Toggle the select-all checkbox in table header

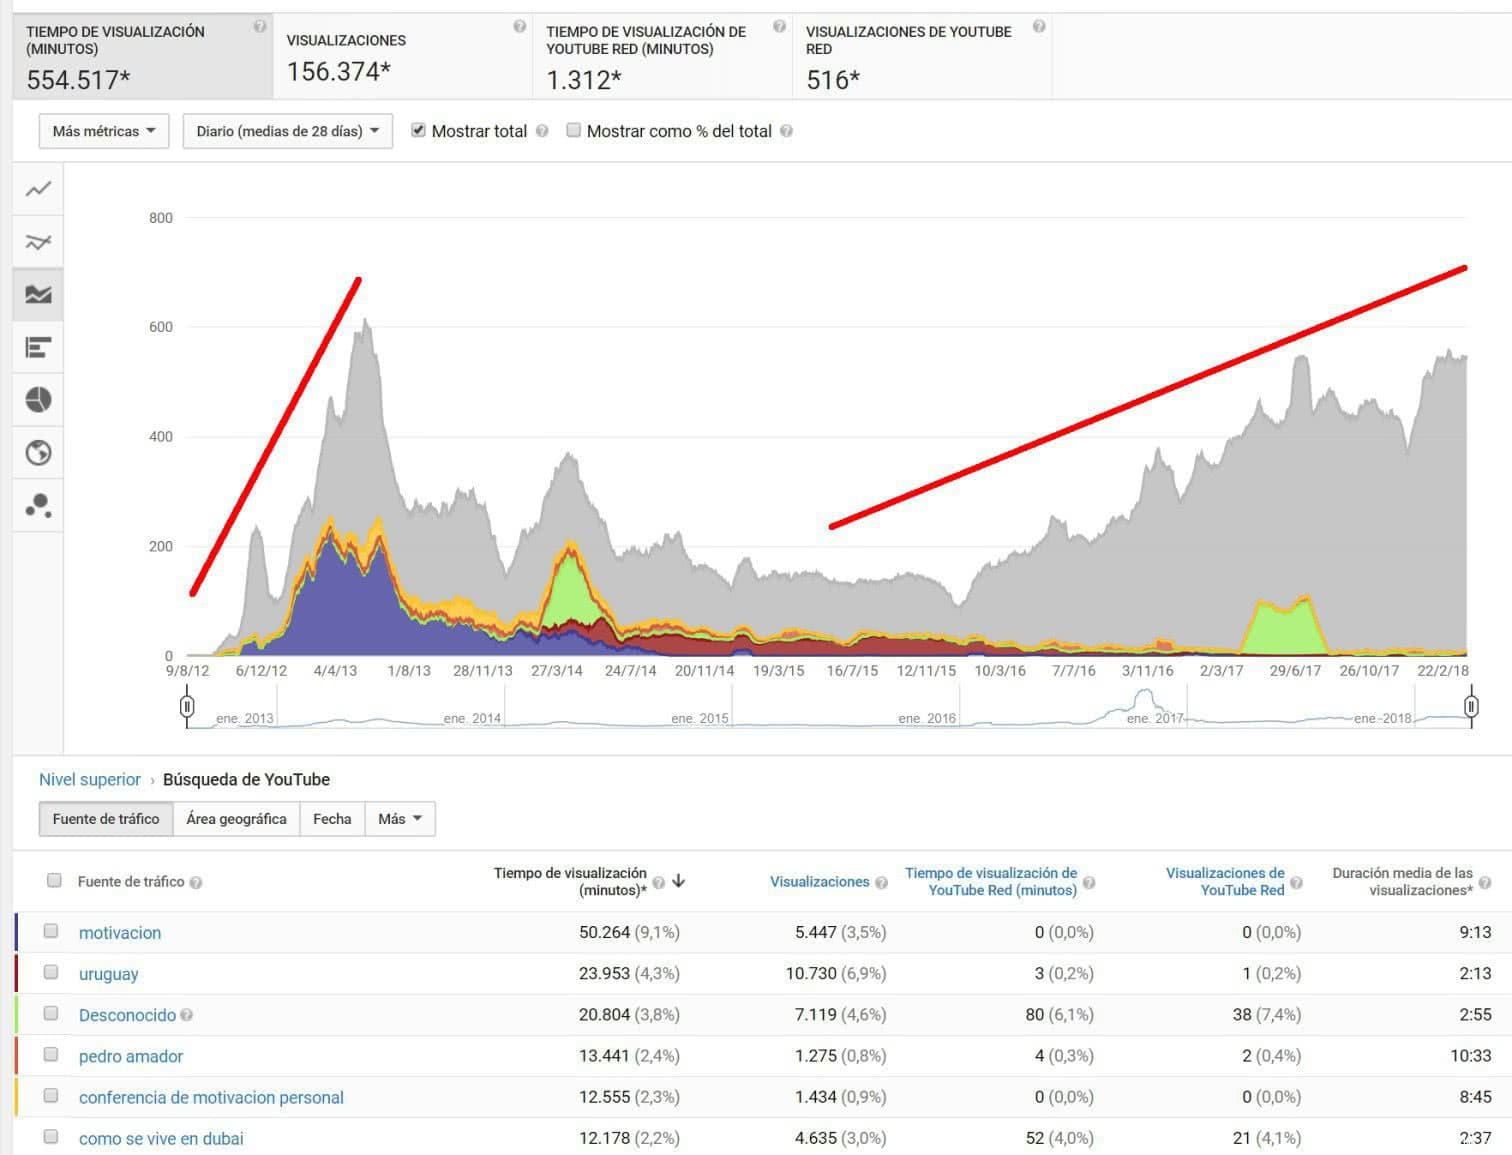(x=54, y=881)
